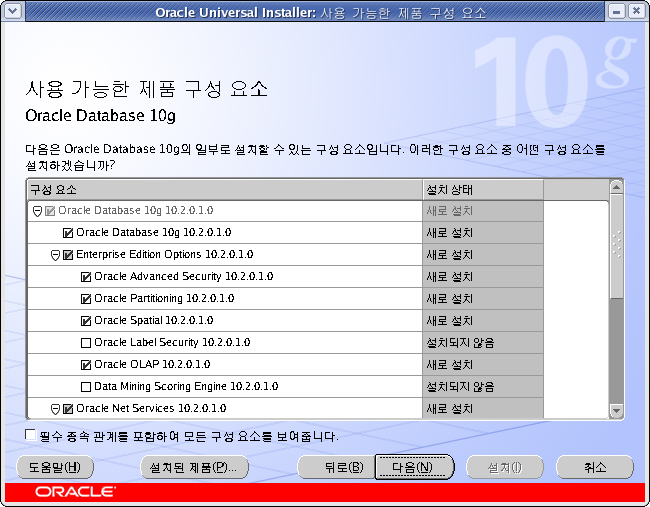
Task: Uncheck the child Oracle Database 10g 10.2.0.1.0 checkbox
Action: pos(68,233)
